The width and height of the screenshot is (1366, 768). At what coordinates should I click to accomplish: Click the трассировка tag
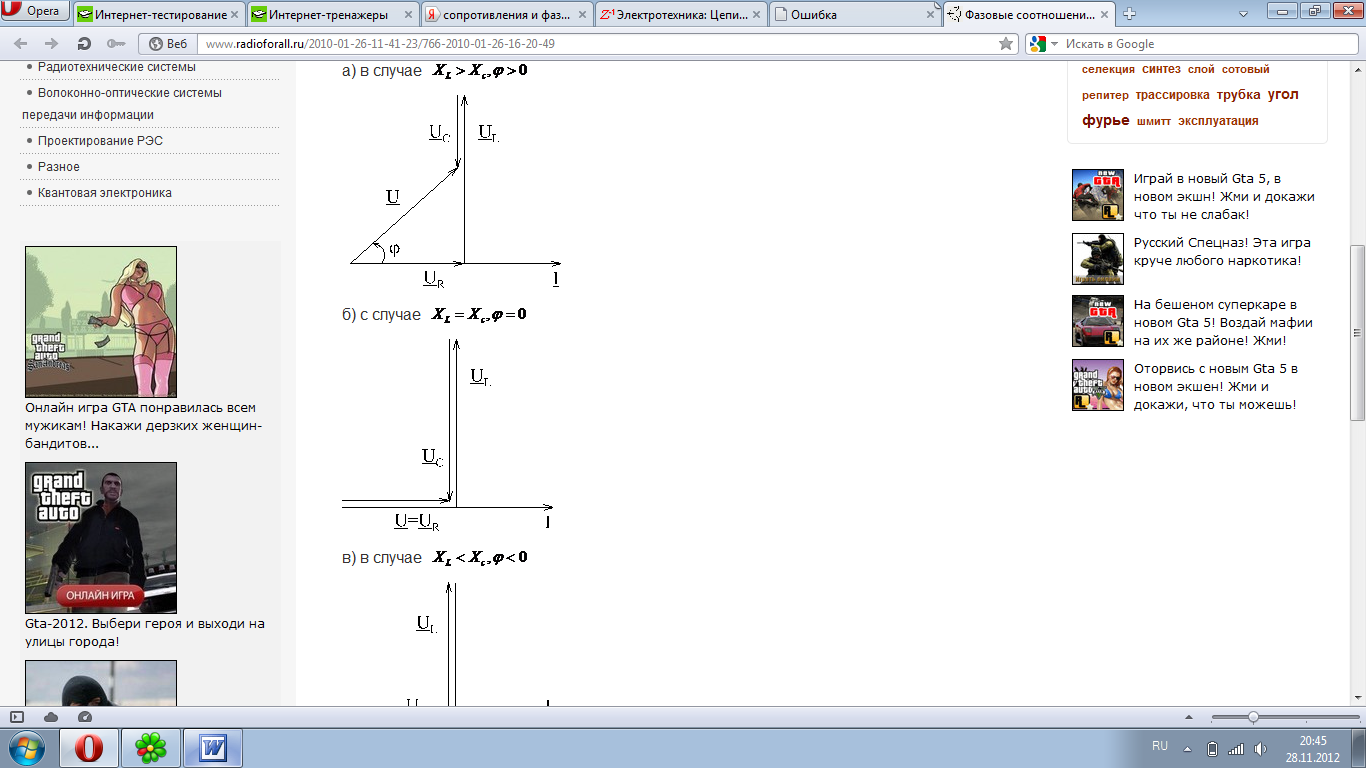[1172, 95]
